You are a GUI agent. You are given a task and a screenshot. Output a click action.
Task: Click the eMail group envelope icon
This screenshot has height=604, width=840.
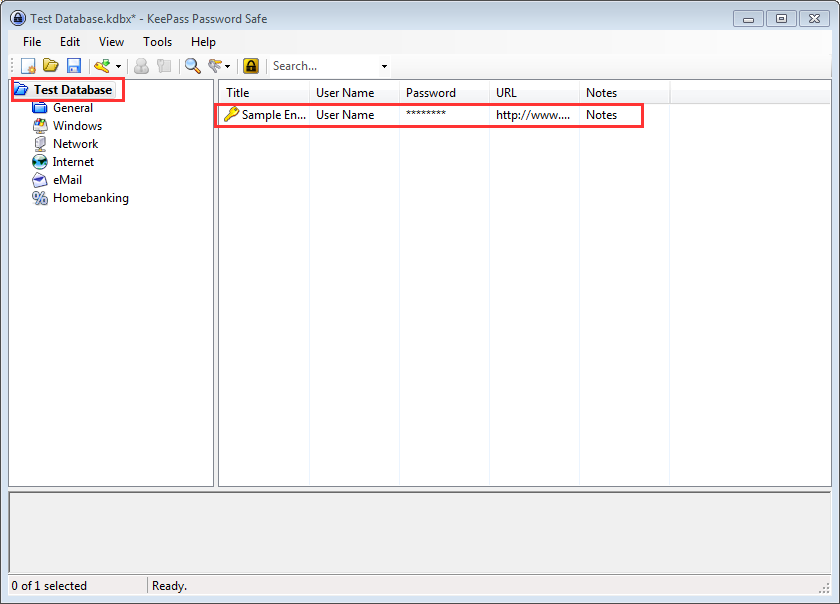(x=40, y=180)
